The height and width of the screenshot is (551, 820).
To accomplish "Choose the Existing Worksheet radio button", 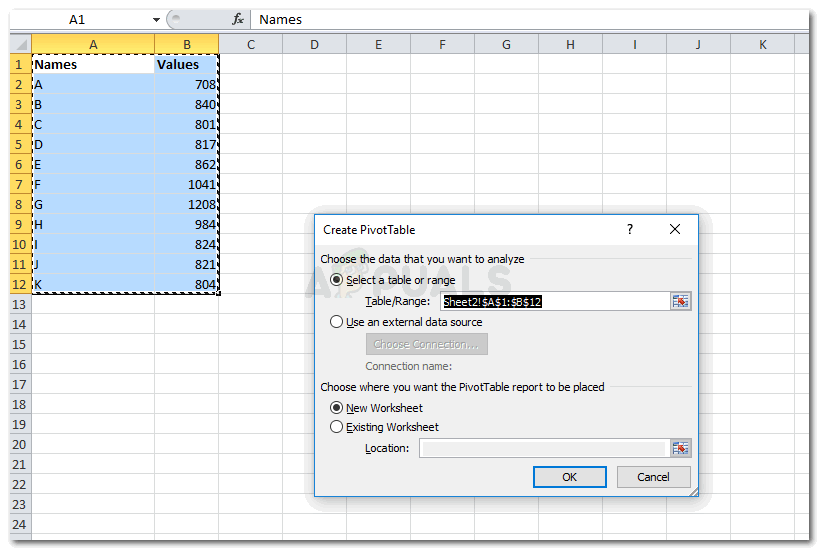I will (336, 427).
